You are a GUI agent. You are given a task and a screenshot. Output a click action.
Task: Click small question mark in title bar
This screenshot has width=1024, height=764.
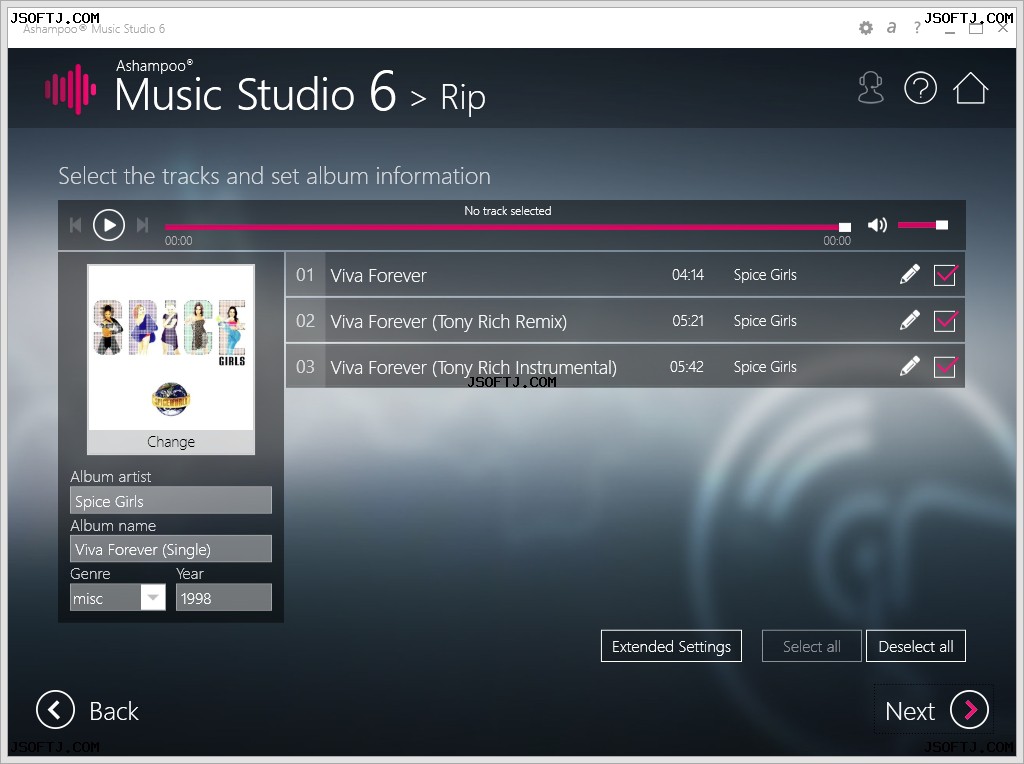pos(918,27)
